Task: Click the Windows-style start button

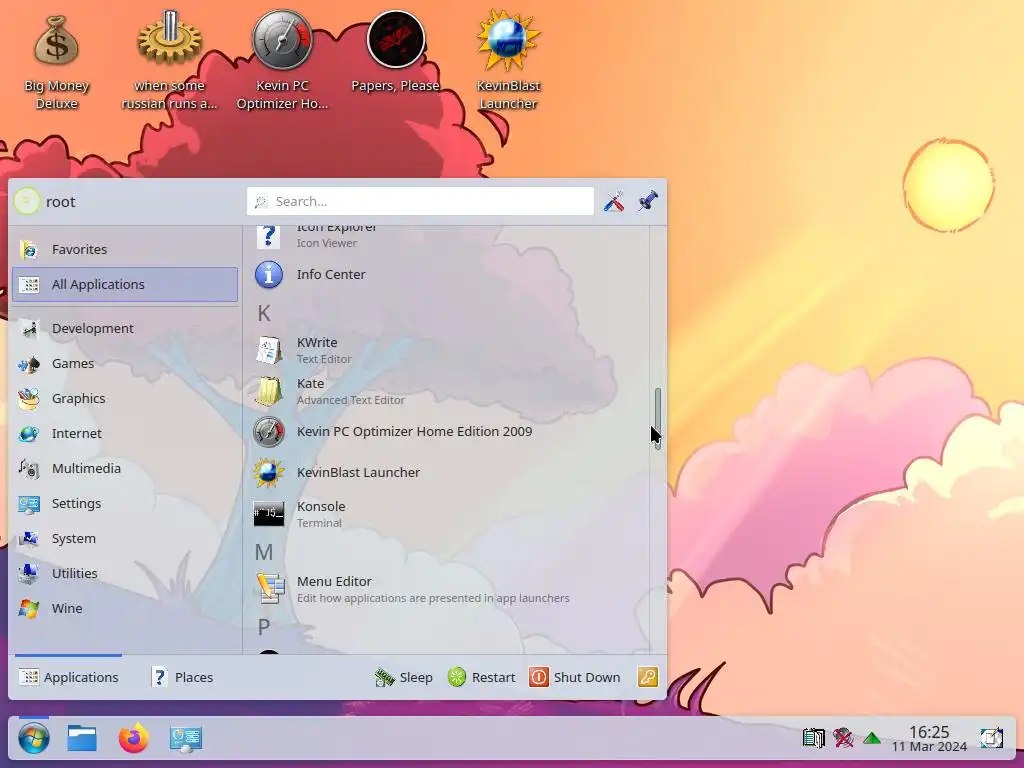Action: point(34,739)
